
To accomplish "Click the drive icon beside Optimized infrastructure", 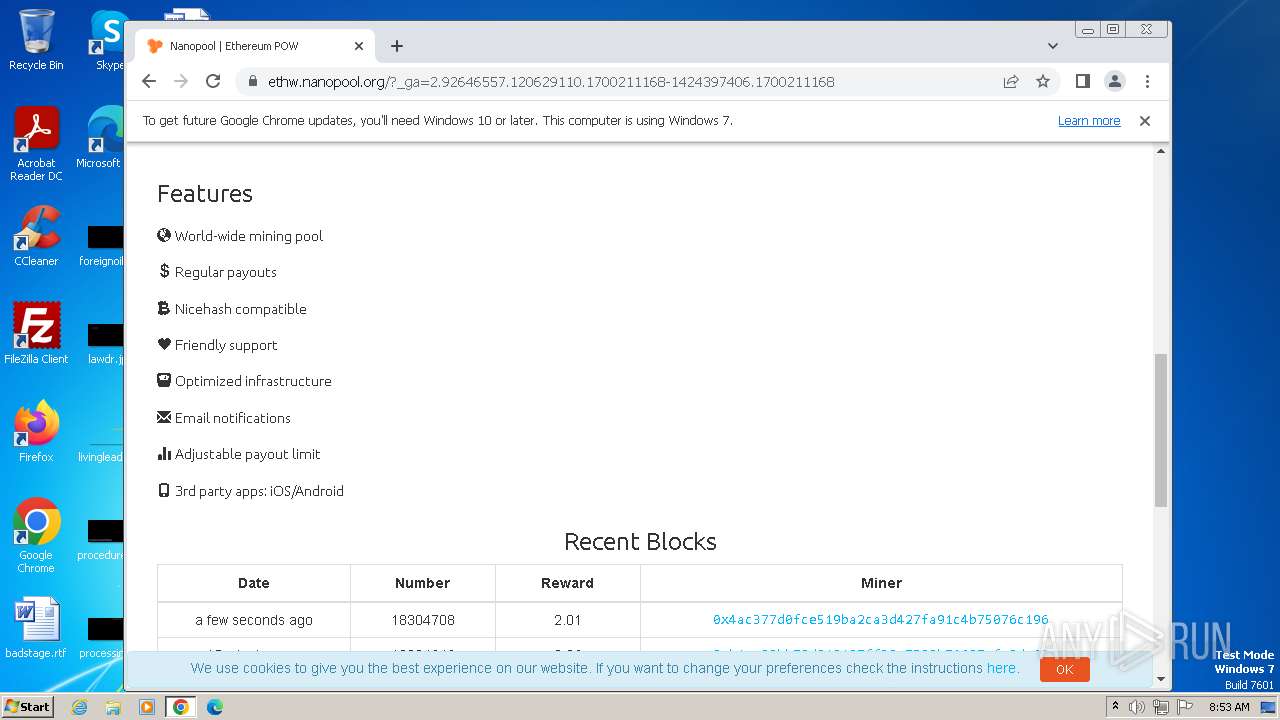I will (164, 380).
